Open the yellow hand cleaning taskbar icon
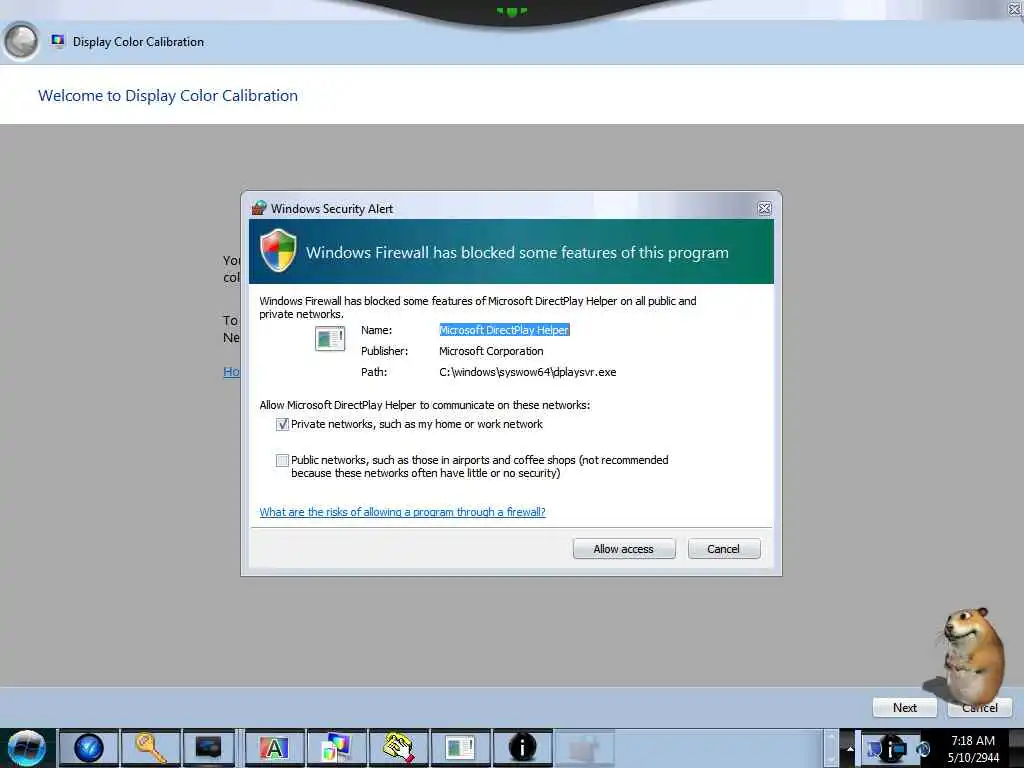1024x768 pixels. (398, 748)
